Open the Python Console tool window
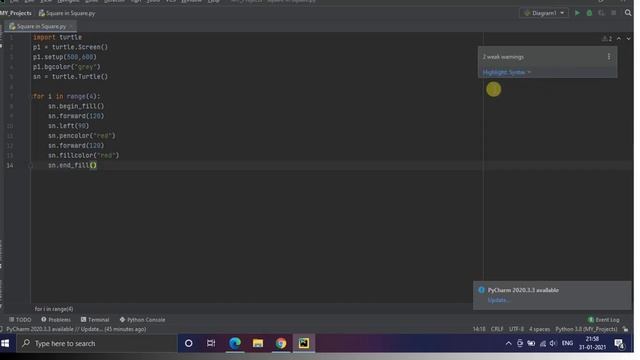This screenshot has height=360, width=640. coord(142,320)
